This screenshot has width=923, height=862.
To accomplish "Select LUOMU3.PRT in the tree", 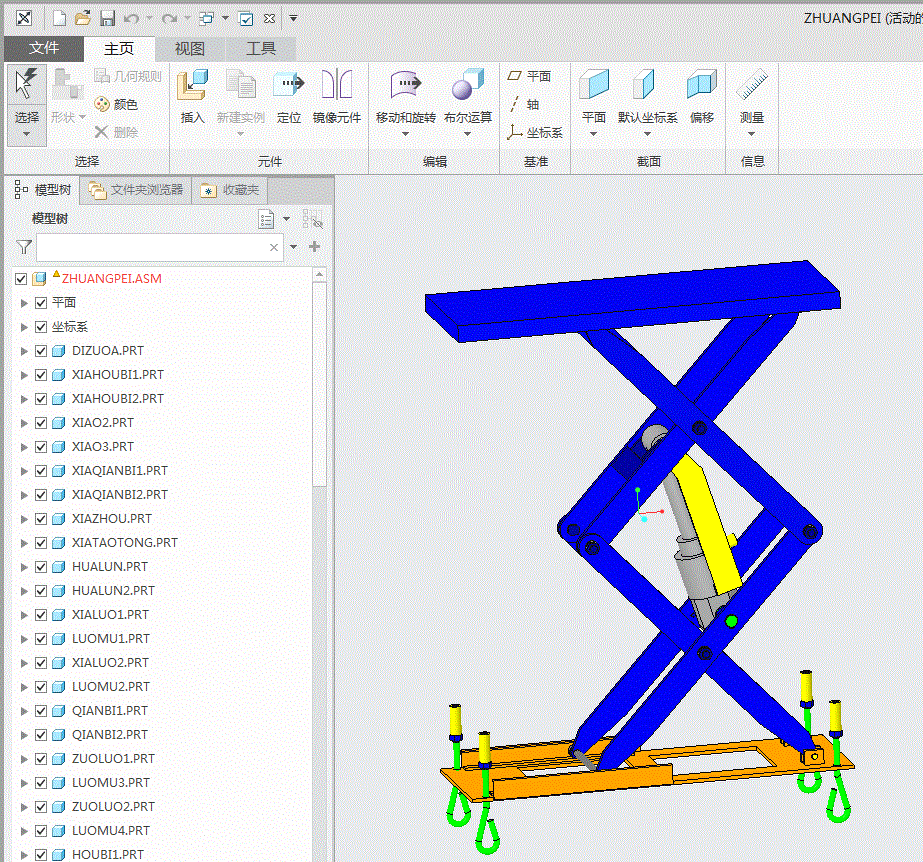I will click(111, 783).
